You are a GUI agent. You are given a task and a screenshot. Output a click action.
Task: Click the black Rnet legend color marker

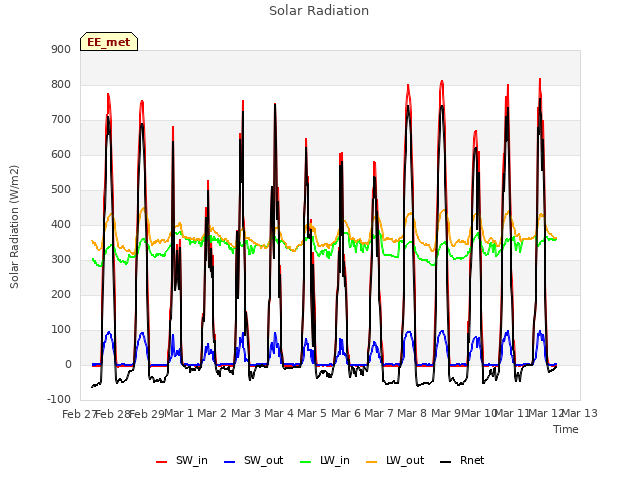click(446, 462)
